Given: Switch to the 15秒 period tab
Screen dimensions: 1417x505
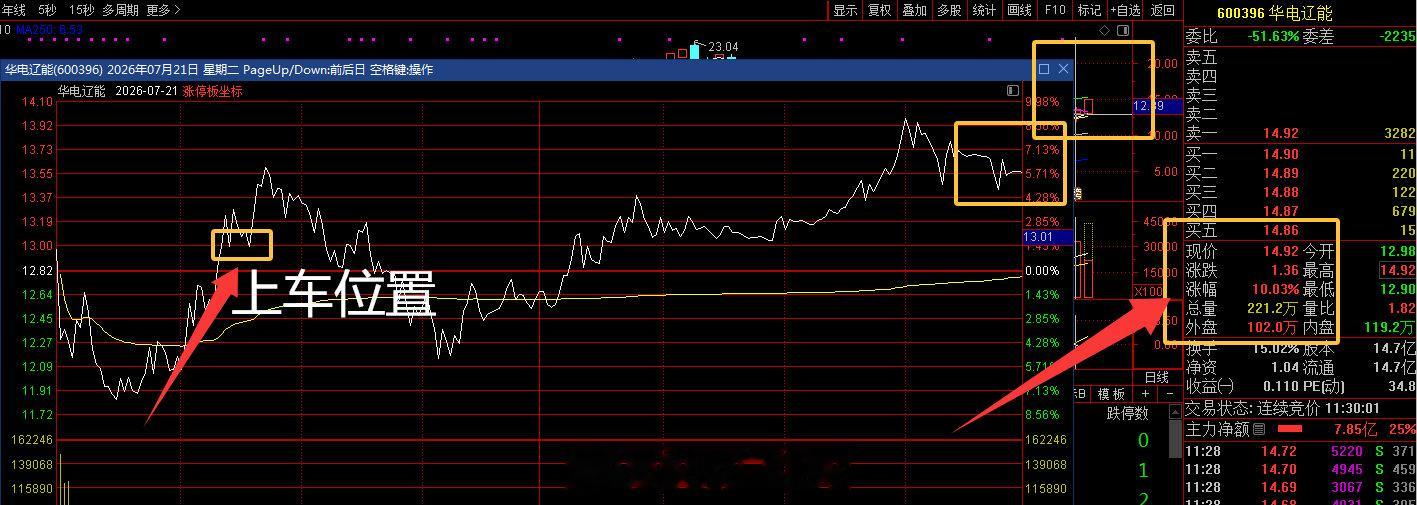Looking at the screenshot, I should coord(82,10).
